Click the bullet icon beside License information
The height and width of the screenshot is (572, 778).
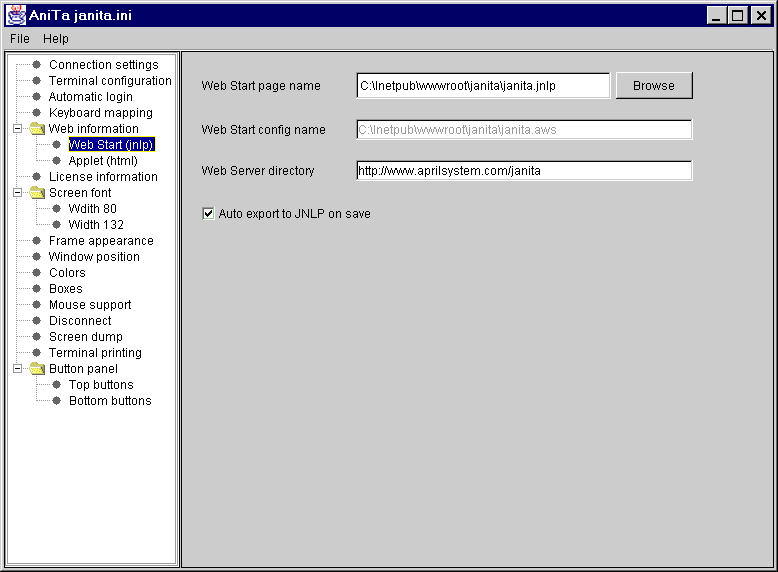(36, 177)
